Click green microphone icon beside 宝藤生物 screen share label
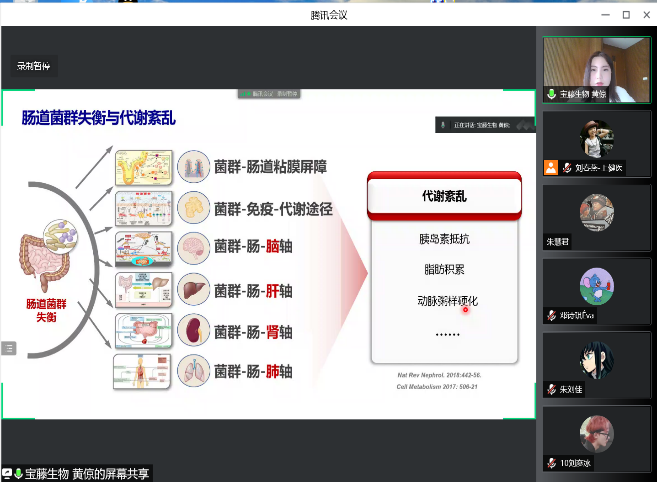Image resolution: width=657 pixels, height=482 pixels. click(x=18, y=473)
